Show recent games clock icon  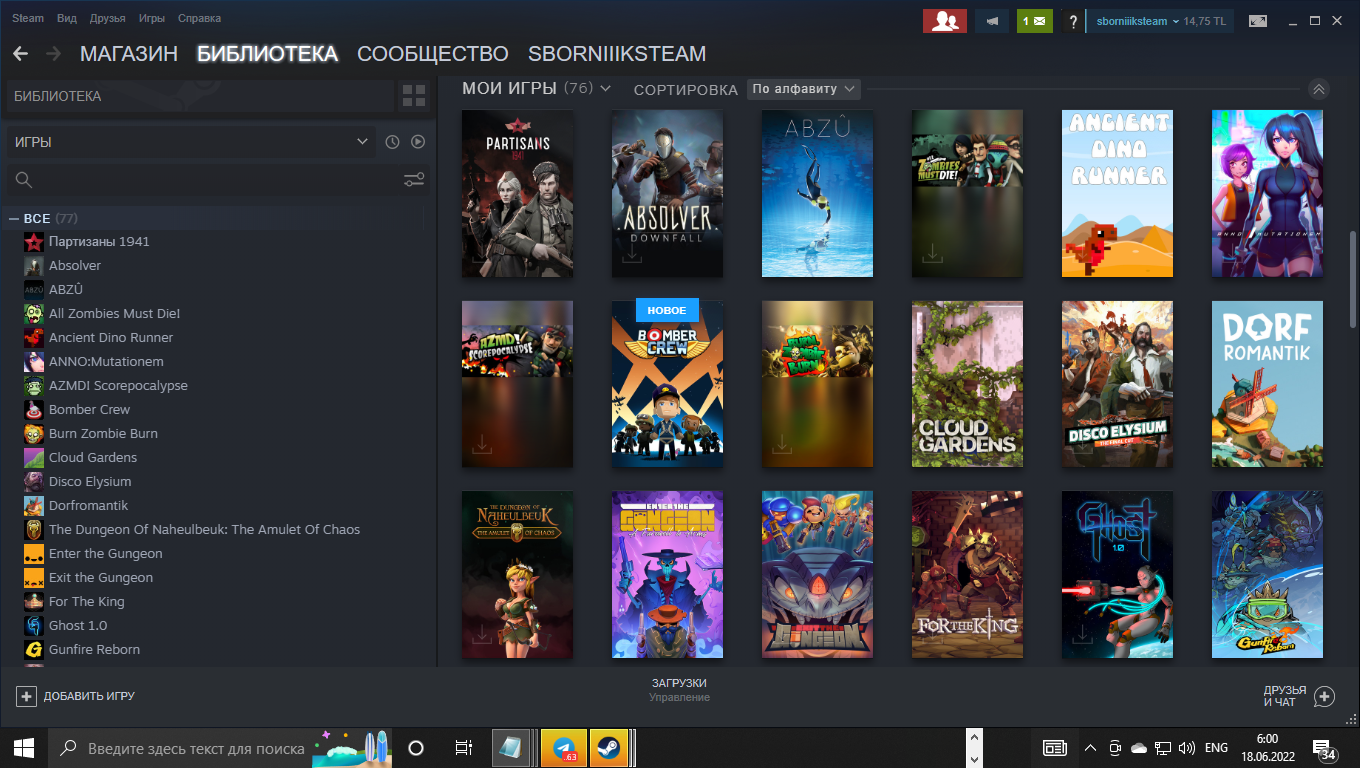click(392, 142)
